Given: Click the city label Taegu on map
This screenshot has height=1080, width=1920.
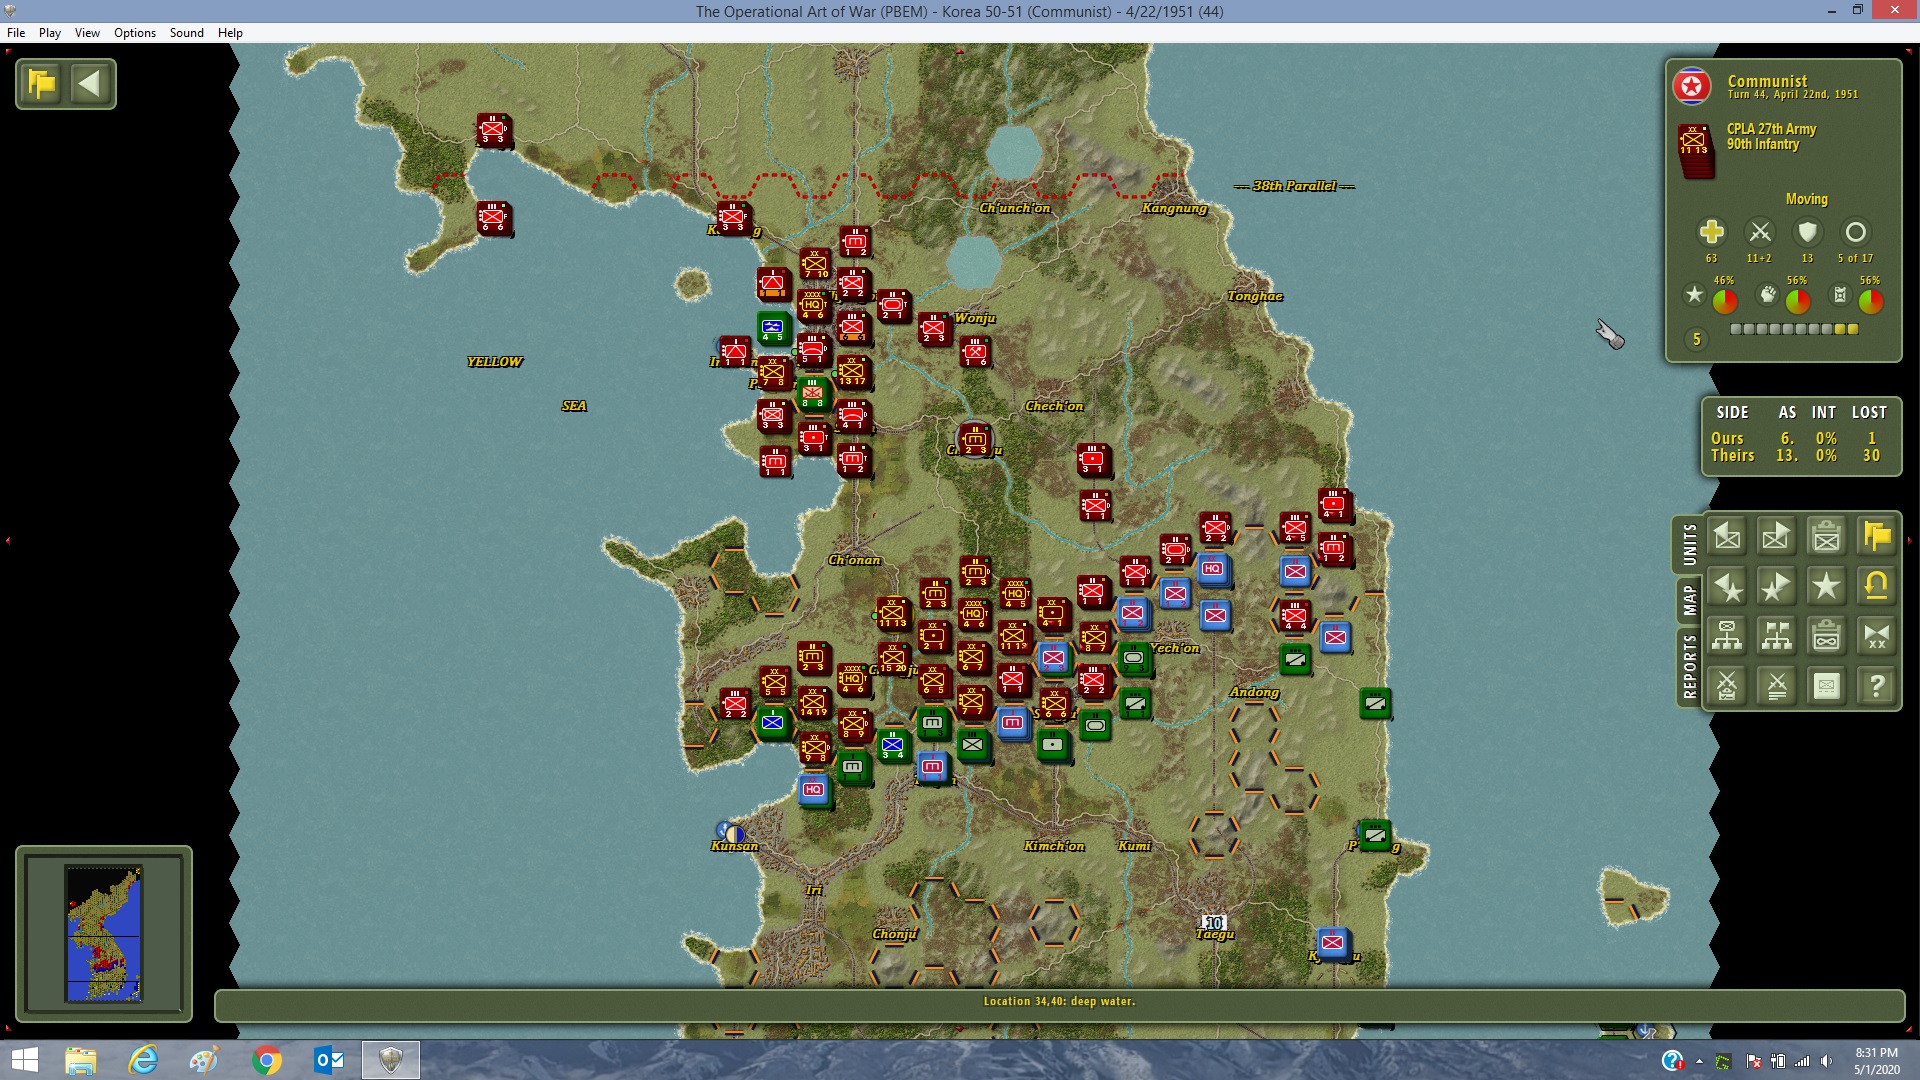Looking at the screenshot, I should pos(1215,934).
